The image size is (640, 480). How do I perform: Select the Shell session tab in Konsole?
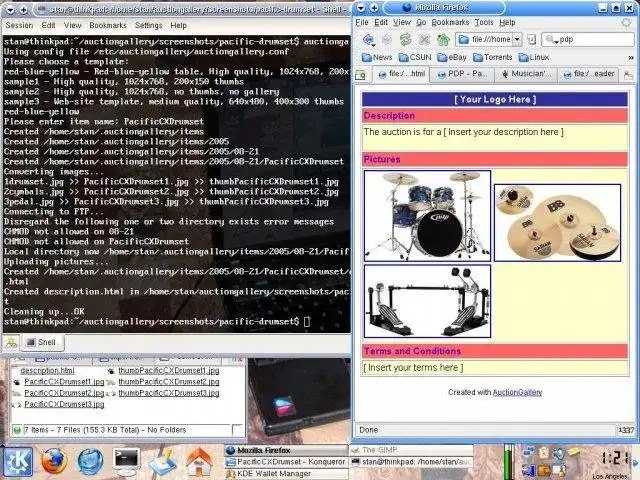tap(42, 342)
